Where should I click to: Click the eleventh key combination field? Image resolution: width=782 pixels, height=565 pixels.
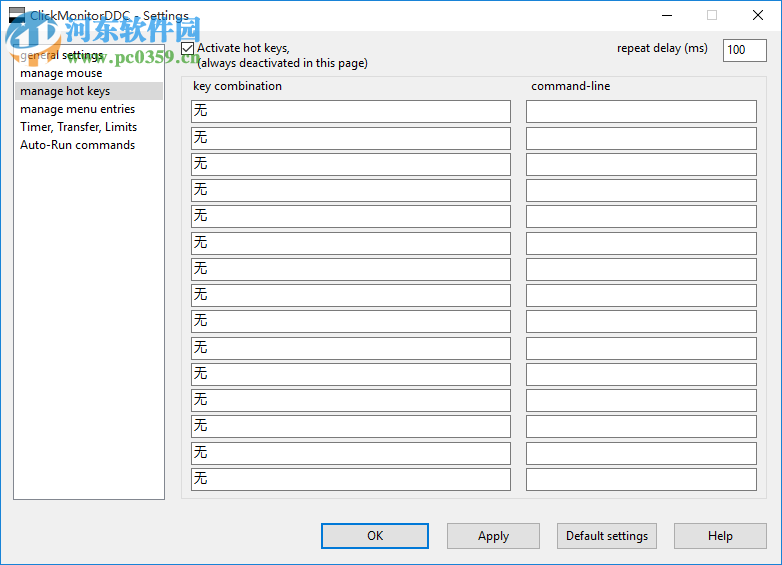pos(351,374)
